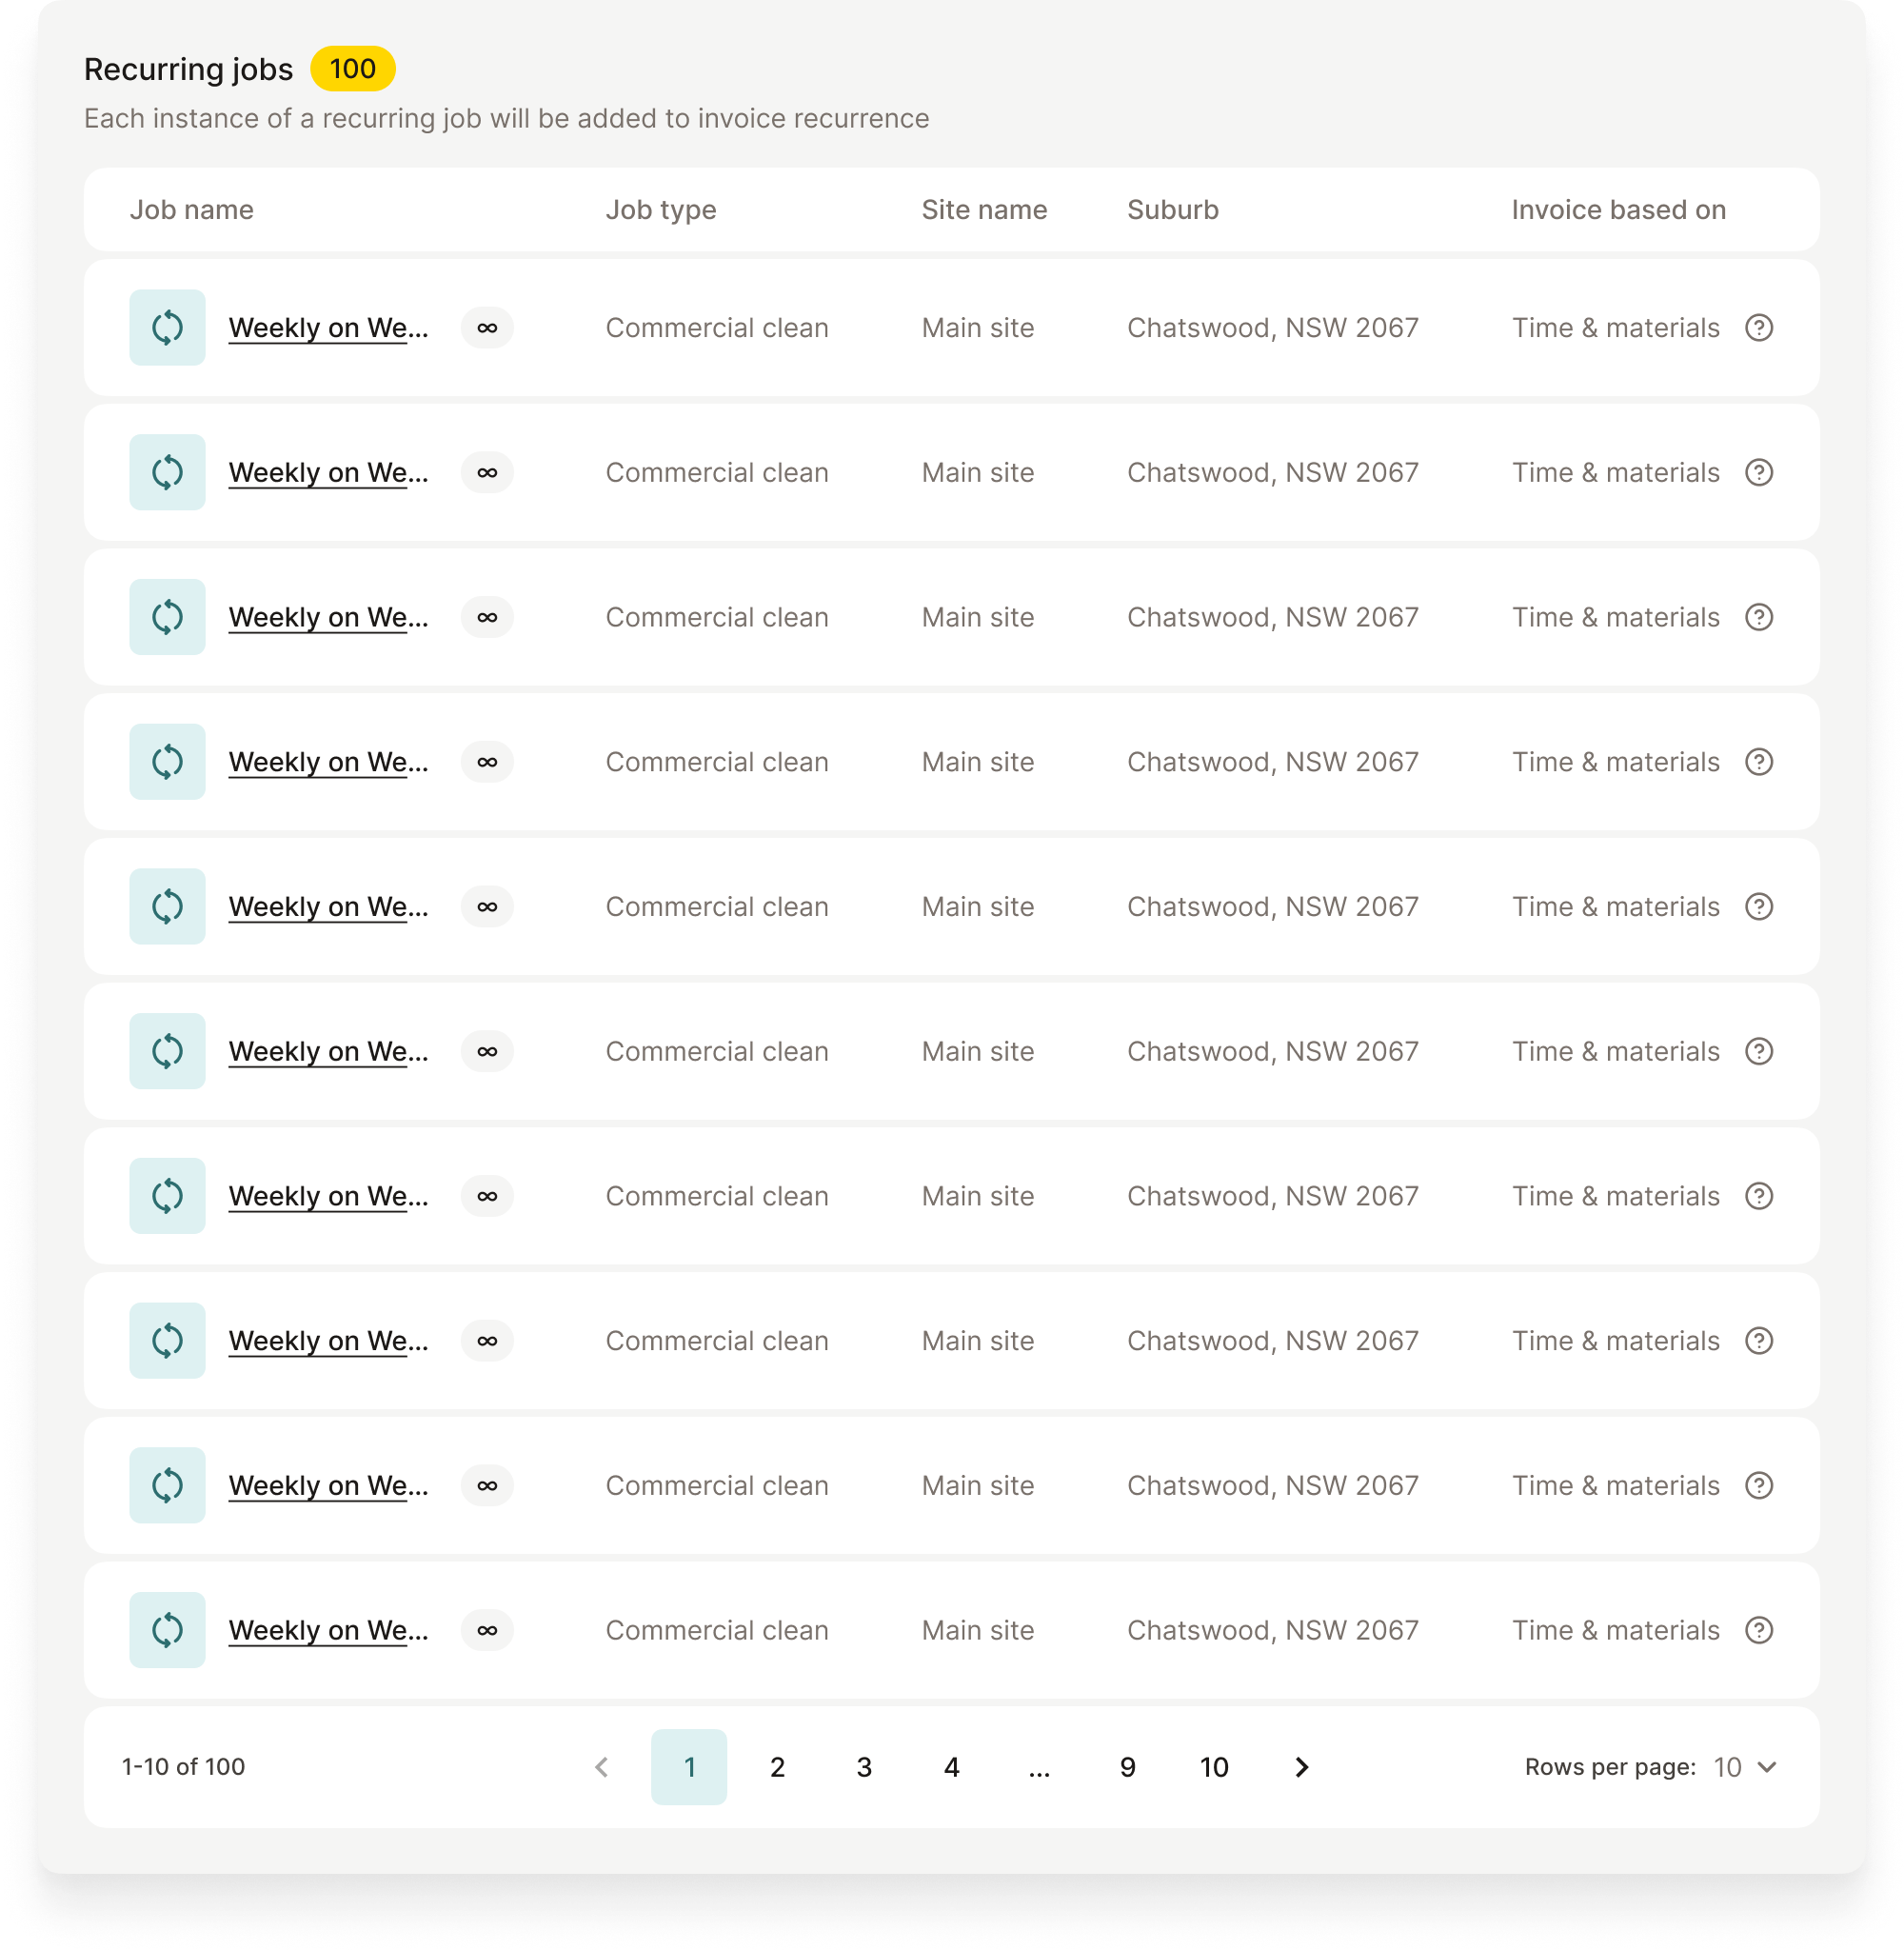Click the infinity symbol on the bottom job row
Viewport: 1904px width, 1950px height.
tap(487, 1629)
